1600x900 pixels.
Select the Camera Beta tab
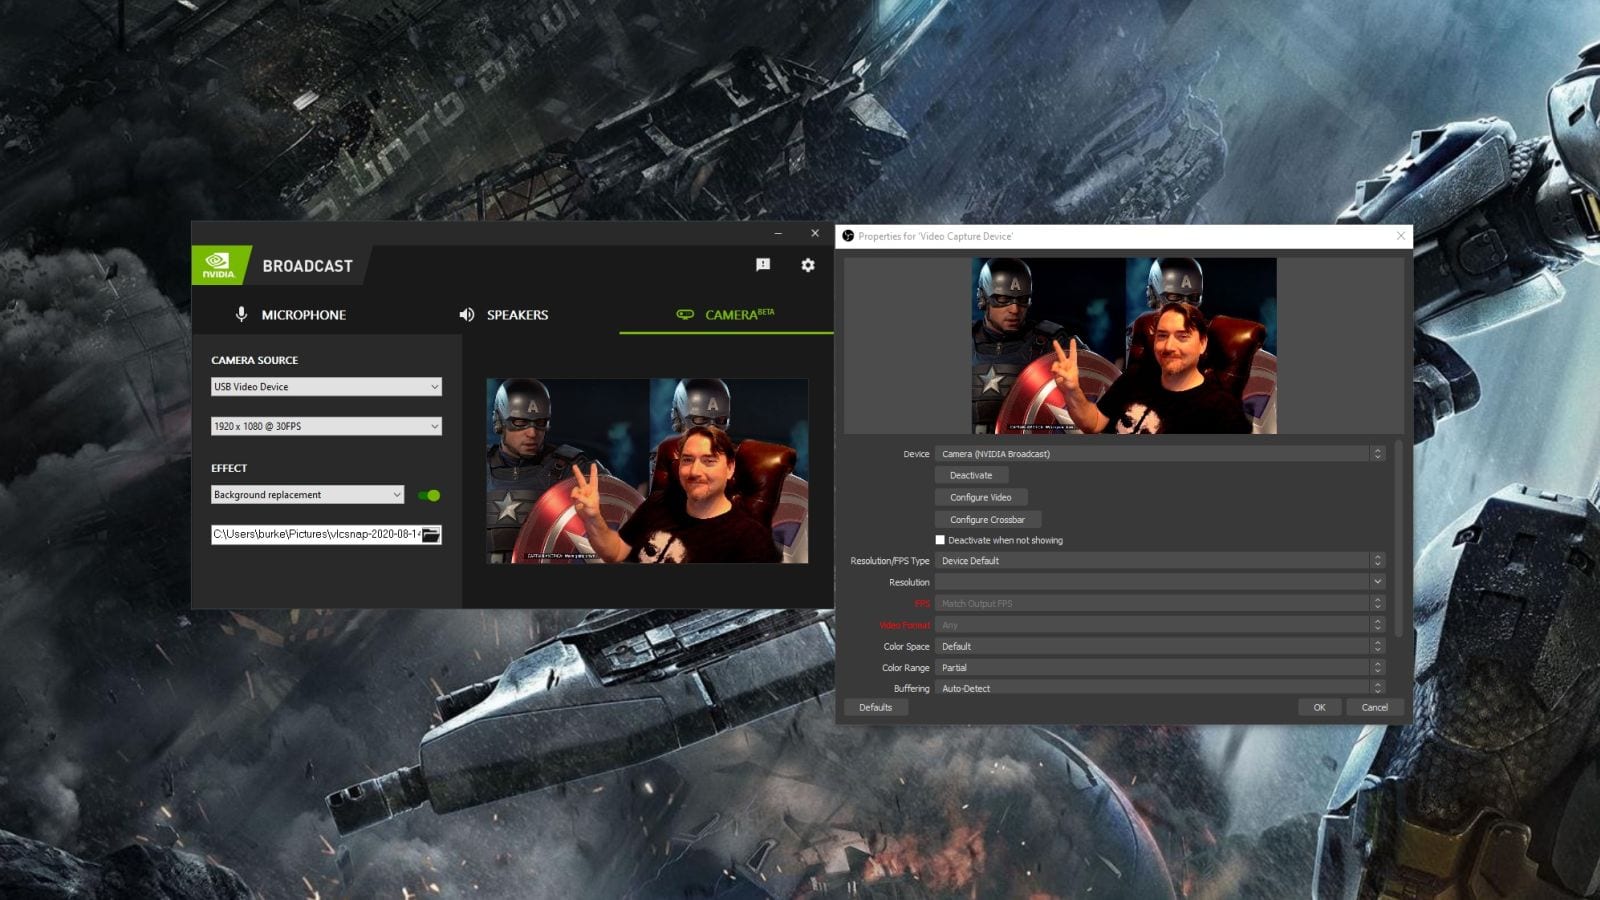pyautogui.click(x=726, y=314)
